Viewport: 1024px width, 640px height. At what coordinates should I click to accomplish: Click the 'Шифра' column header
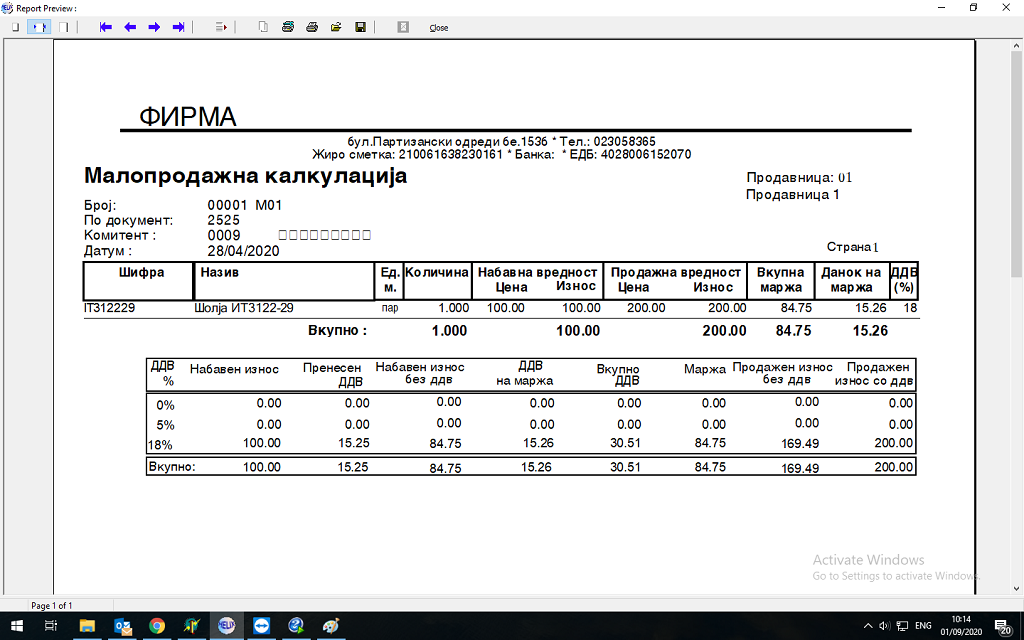click(141, 272)
